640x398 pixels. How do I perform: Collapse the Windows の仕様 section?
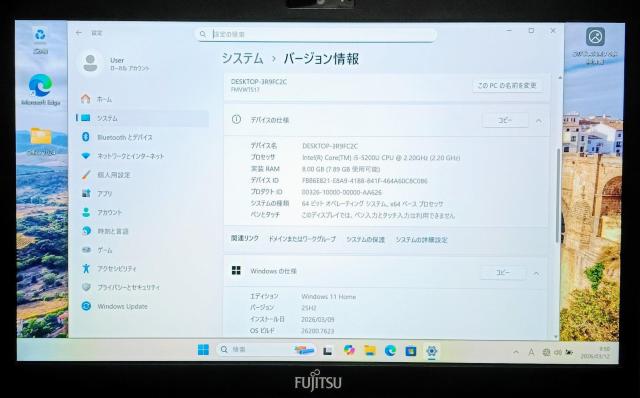pyautogui.click(x=537, y=273)
